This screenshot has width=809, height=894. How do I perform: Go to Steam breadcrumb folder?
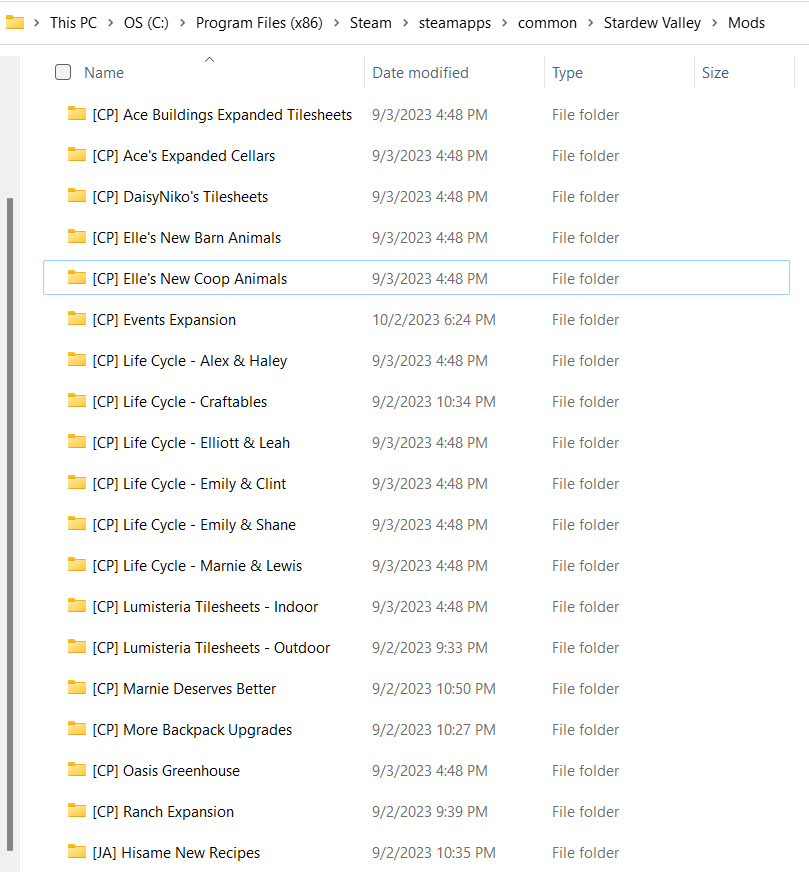371,23
